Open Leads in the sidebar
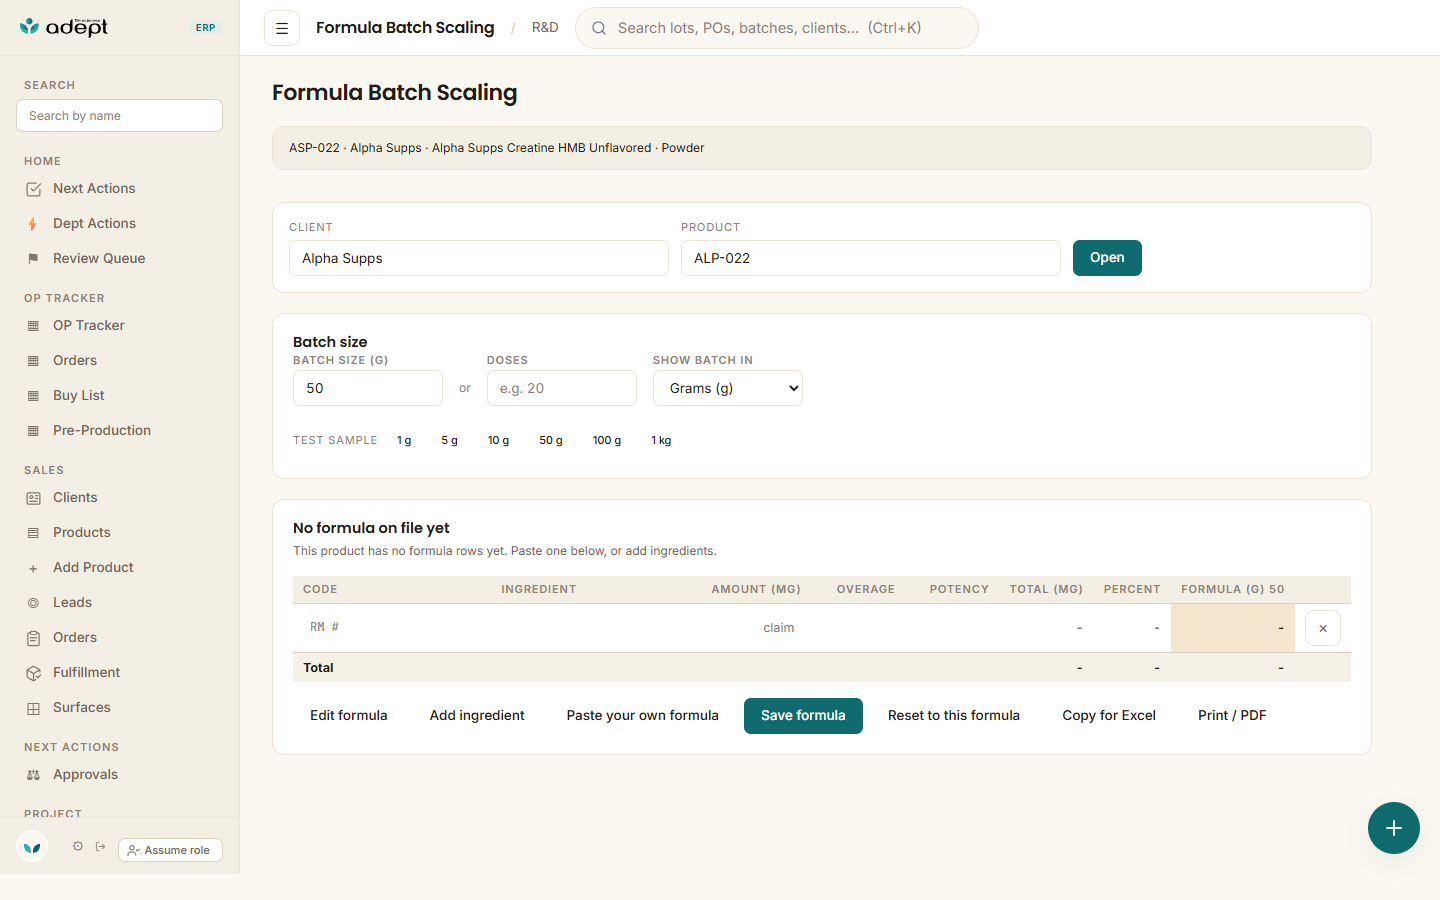Viewport: 1440px width, 900px height. coord(72,602)
